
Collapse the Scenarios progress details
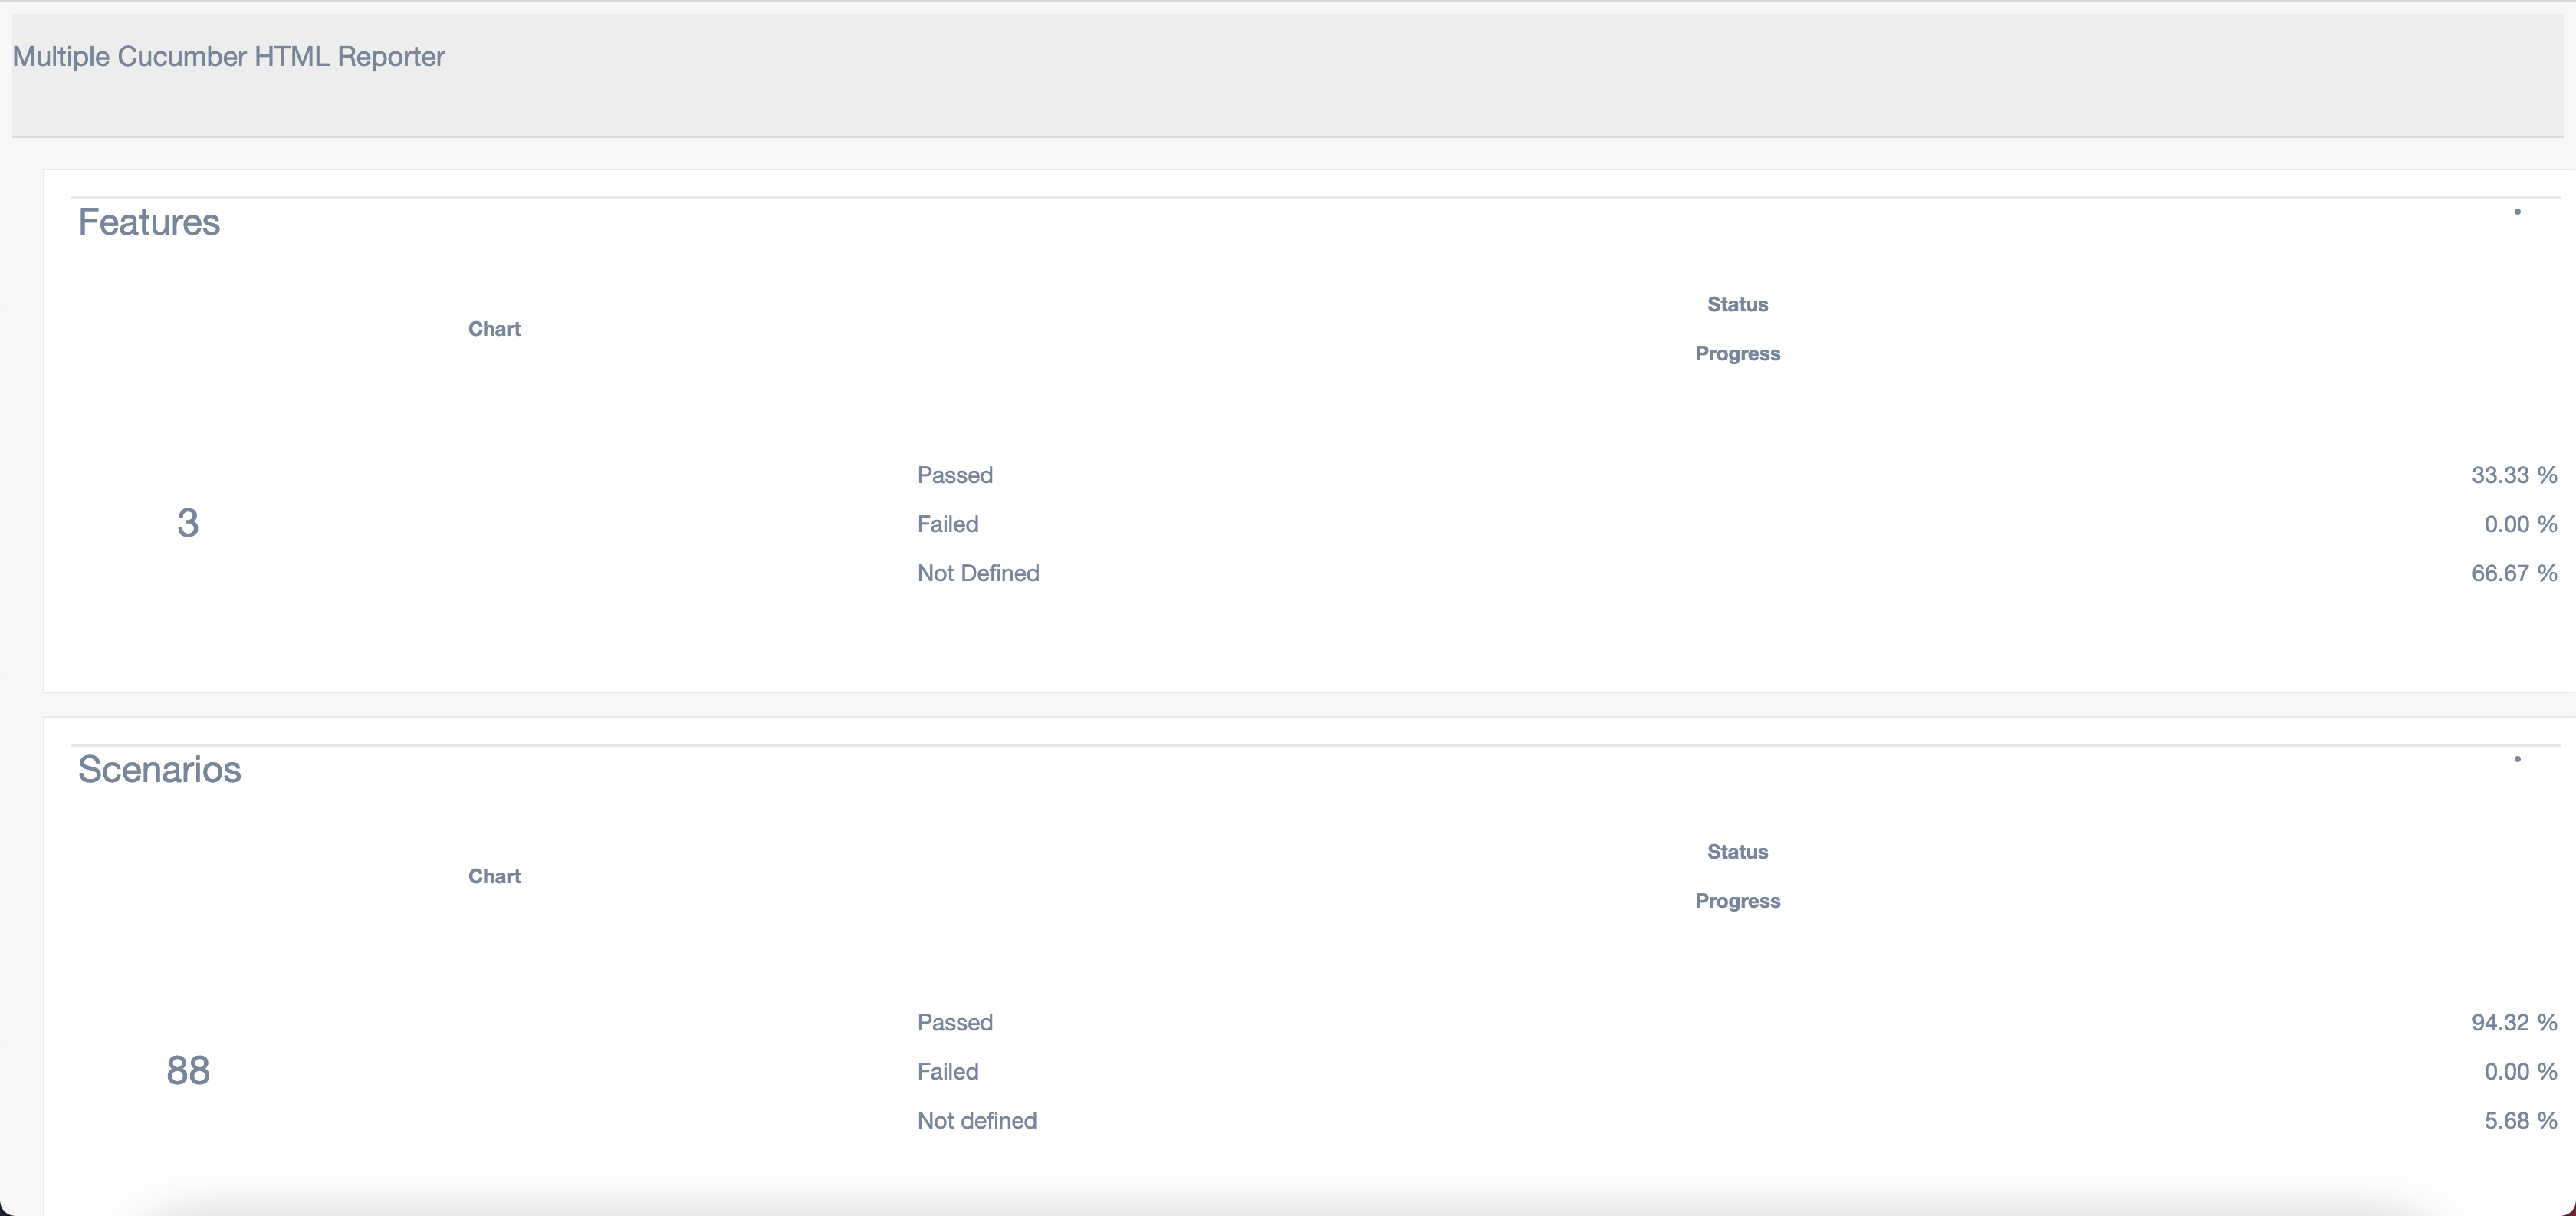2518,759
